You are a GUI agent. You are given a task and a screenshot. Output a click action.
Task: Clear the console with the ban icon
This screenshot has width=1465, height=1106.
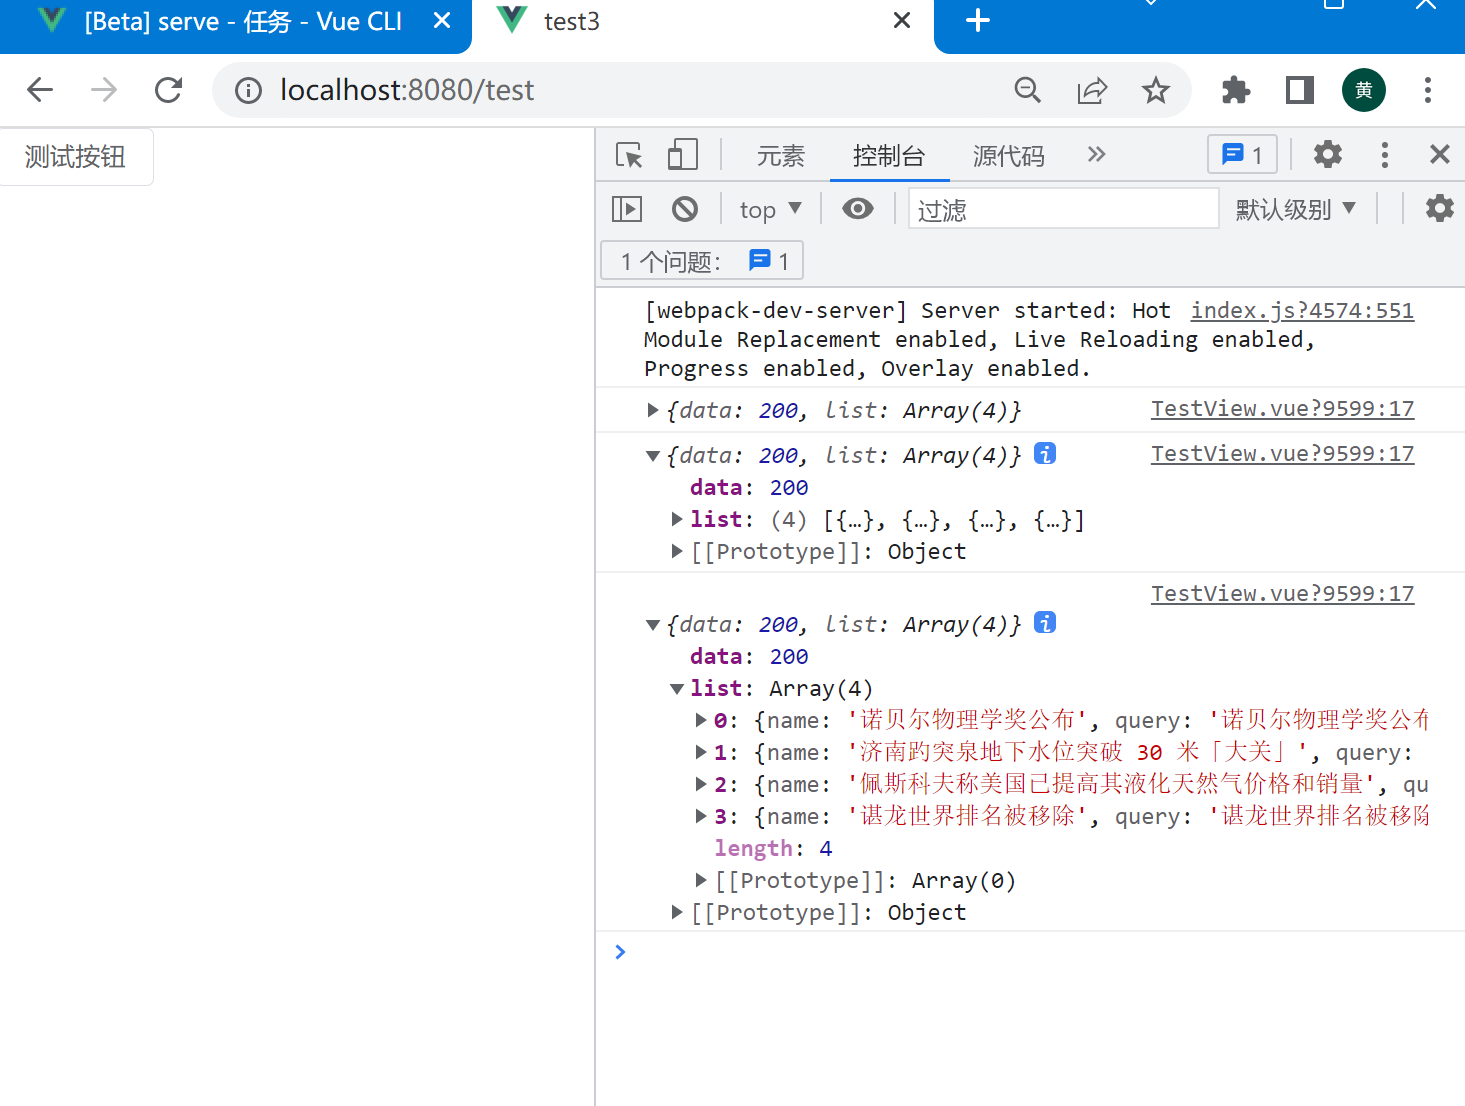click(685, 209)
